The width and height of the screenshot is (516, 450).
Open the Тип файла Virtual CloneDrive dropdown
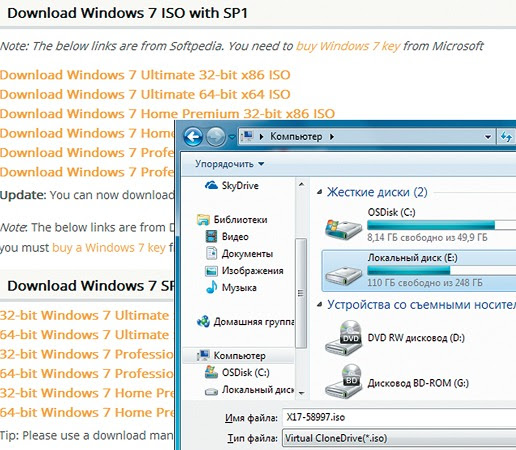point(399,438)
